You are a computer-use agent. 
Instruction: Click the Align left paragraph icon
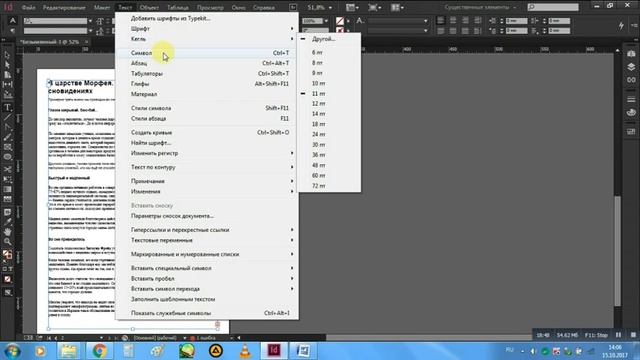(440, 20)
